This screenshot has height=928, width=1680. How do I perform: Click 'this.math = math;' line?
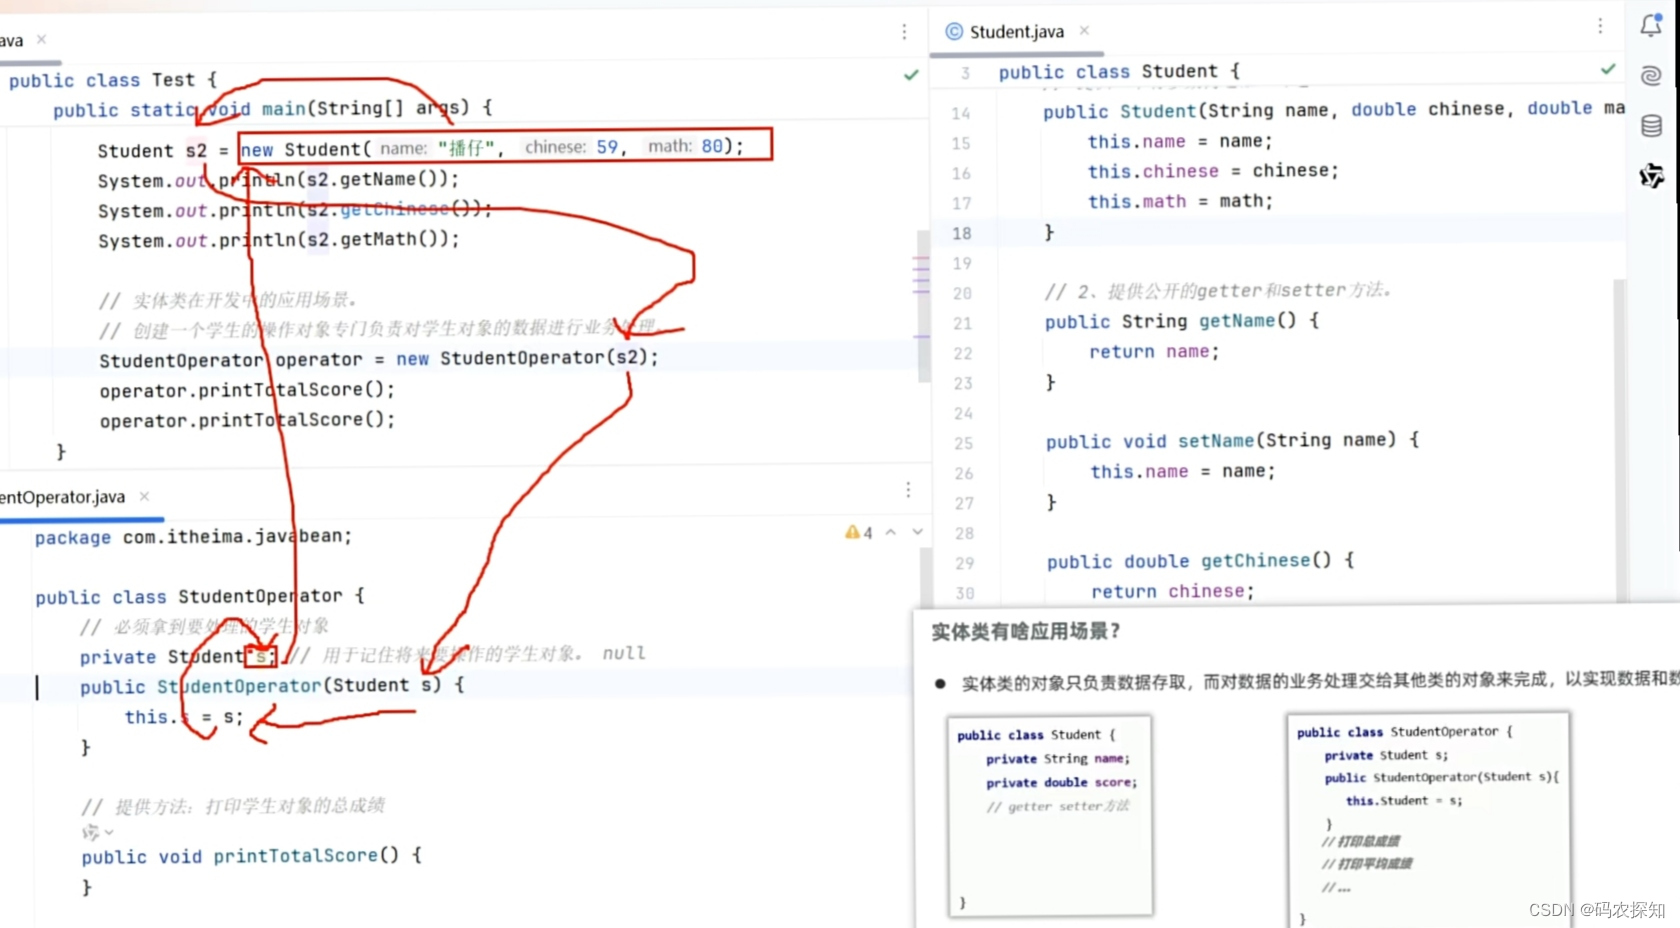[x=1180, y=201]
